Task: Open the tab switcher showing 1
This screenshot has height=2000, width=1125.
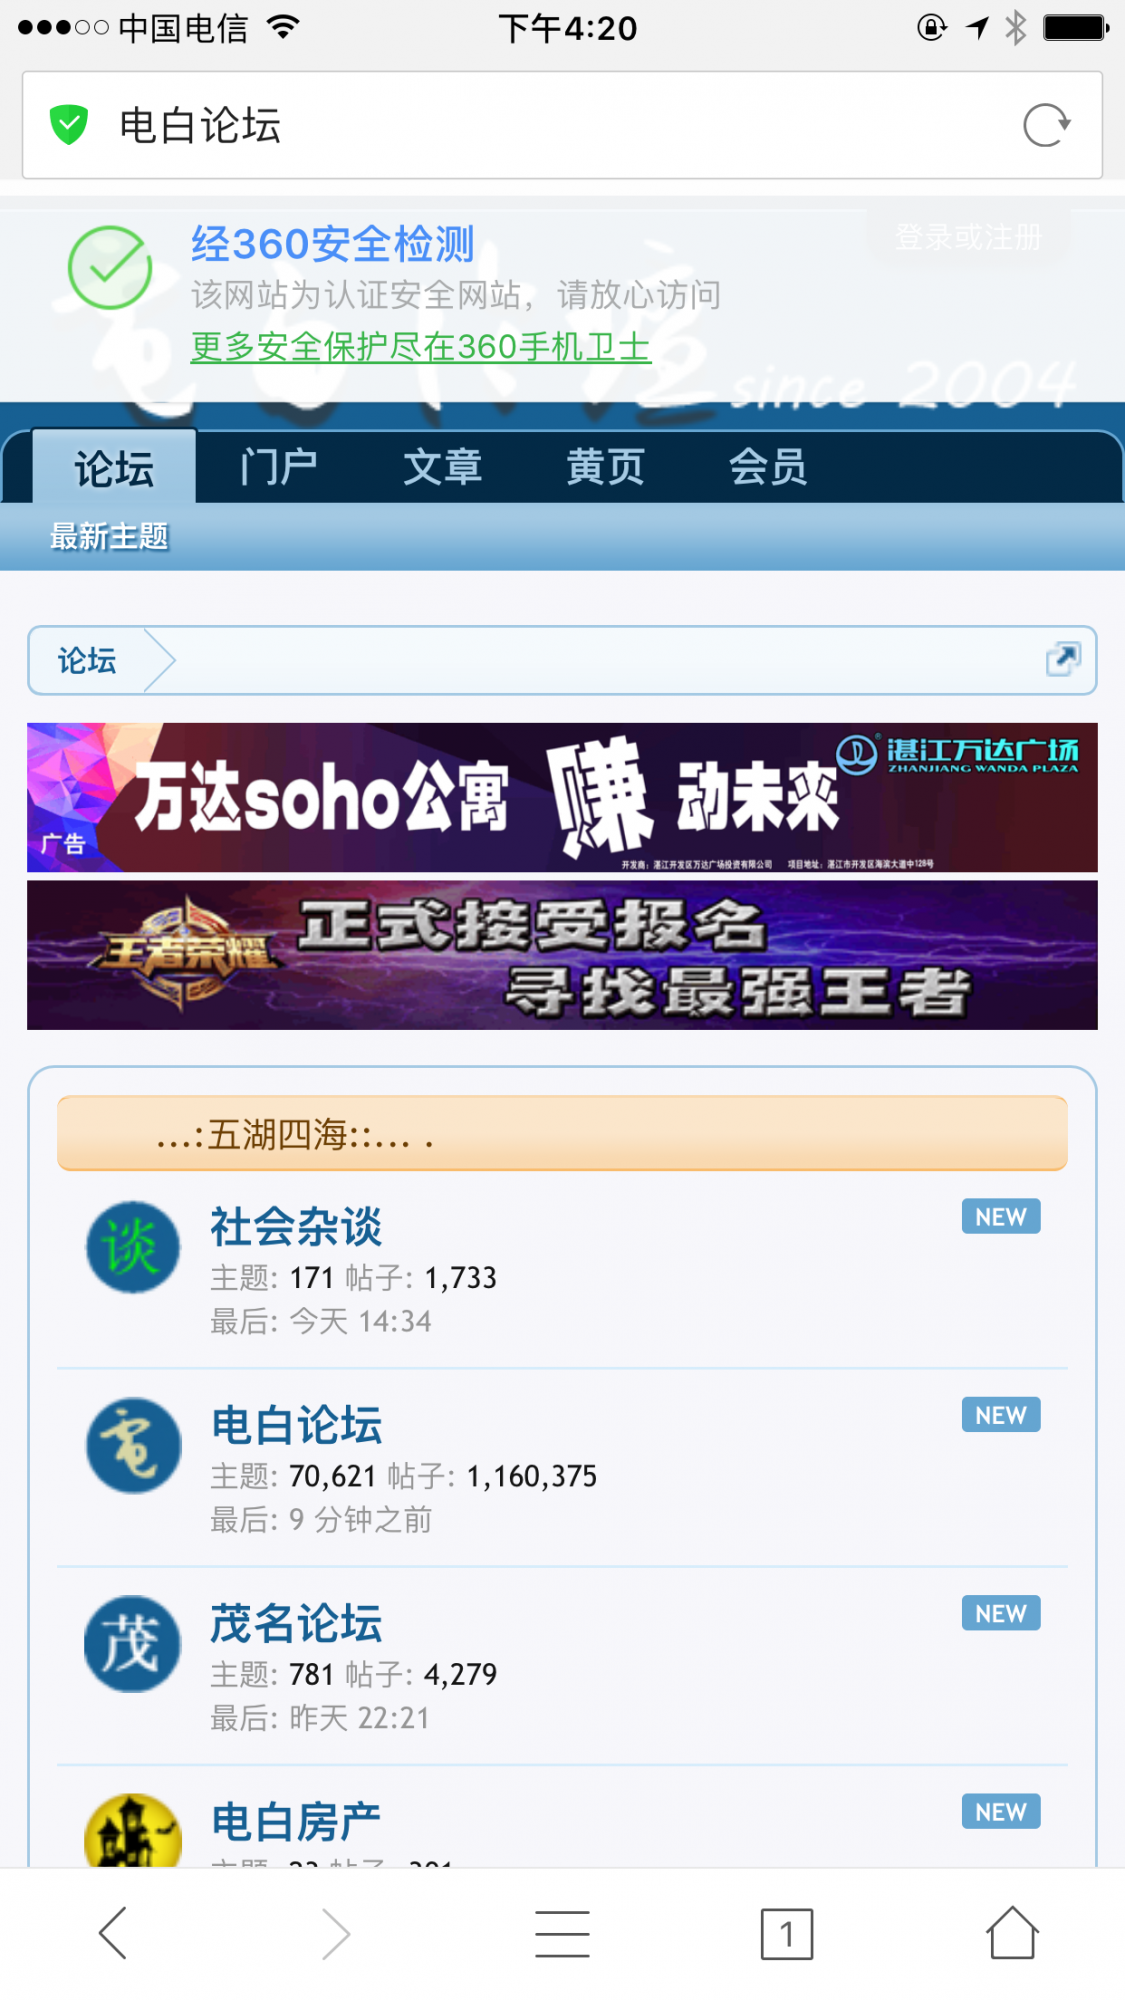Action: (787, 1933)
